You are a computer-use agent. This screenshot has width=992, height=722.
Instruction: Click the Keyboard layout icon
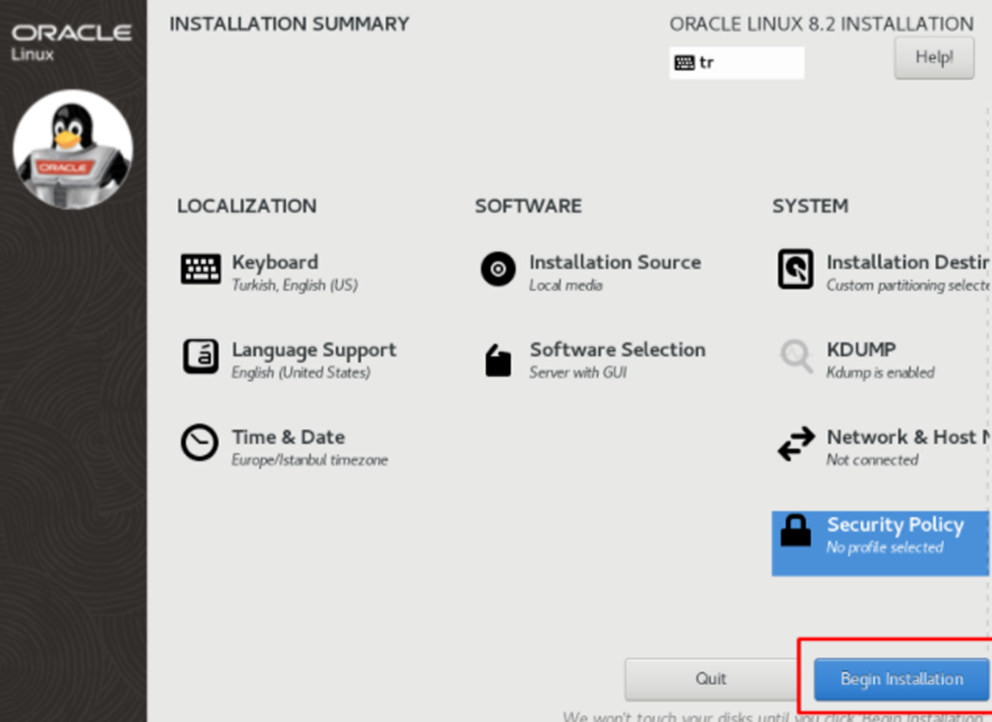[x=200, y=269]
